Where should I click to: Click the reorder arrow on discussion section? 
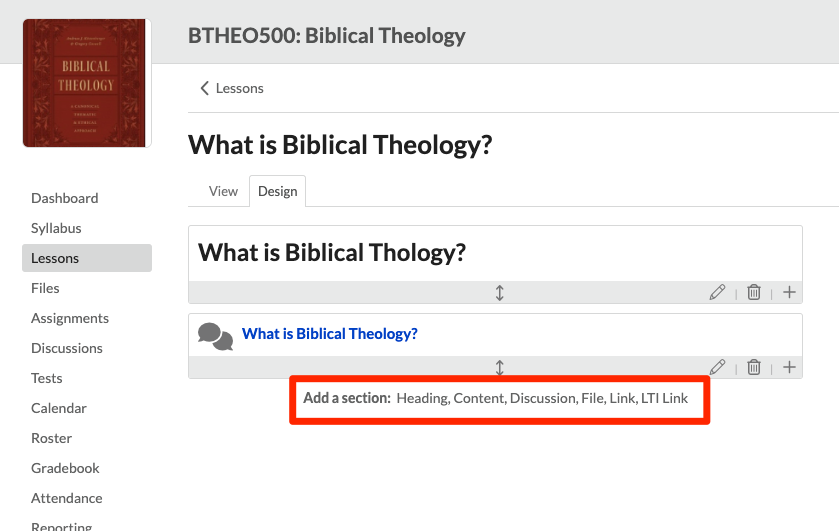[499, 368]
